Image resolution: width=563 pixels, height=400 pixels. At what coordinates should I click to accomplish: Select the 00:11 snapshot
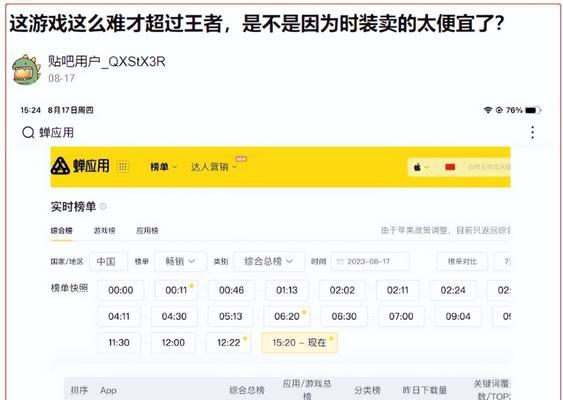tap(176, 290)
